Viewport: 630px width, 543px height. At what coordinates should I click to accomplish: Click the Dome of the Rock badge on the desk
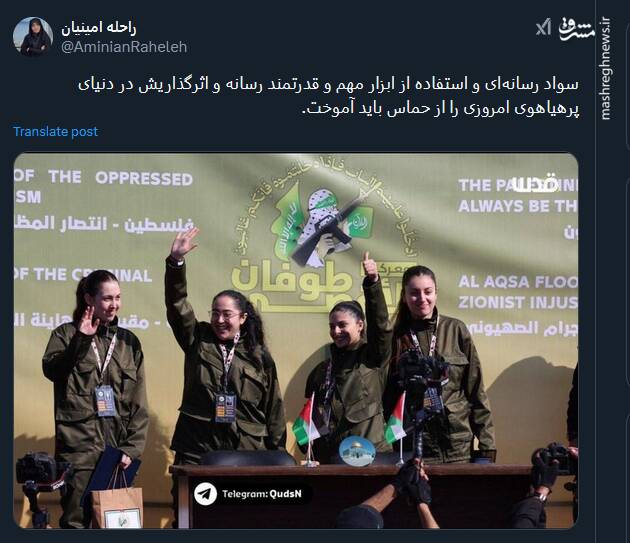tap(357, 451)
